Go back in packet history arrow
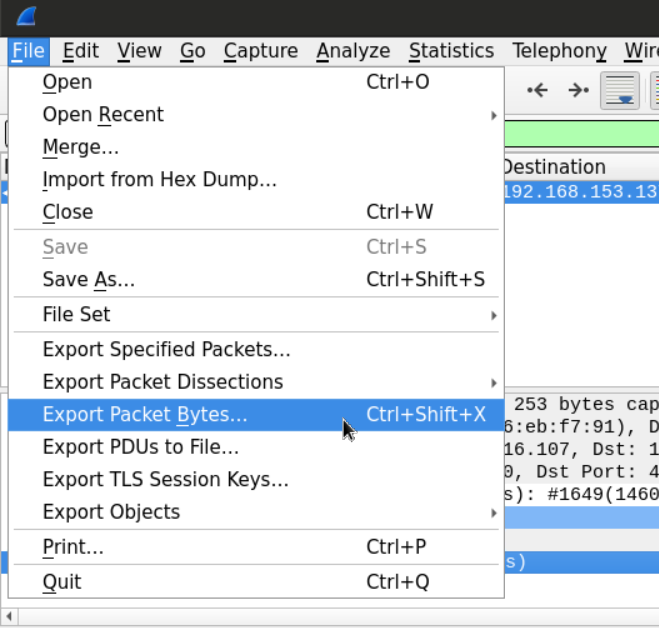Viewport: 659px width, 628px height. [538, 90]
